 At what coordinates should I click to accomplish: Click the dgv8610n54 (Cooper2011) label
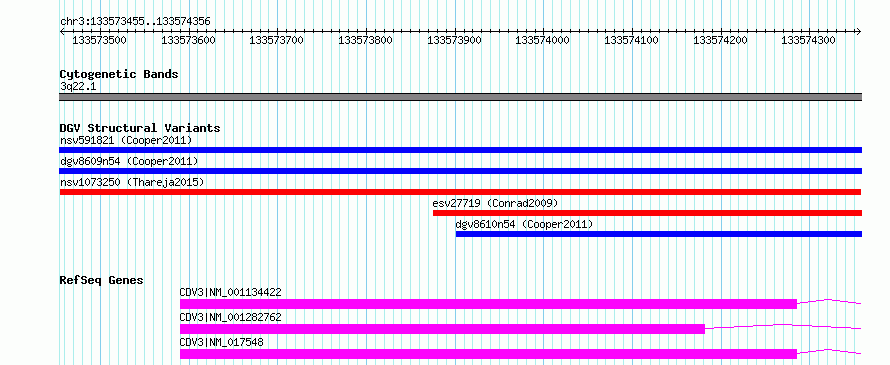tap(524, 224)
